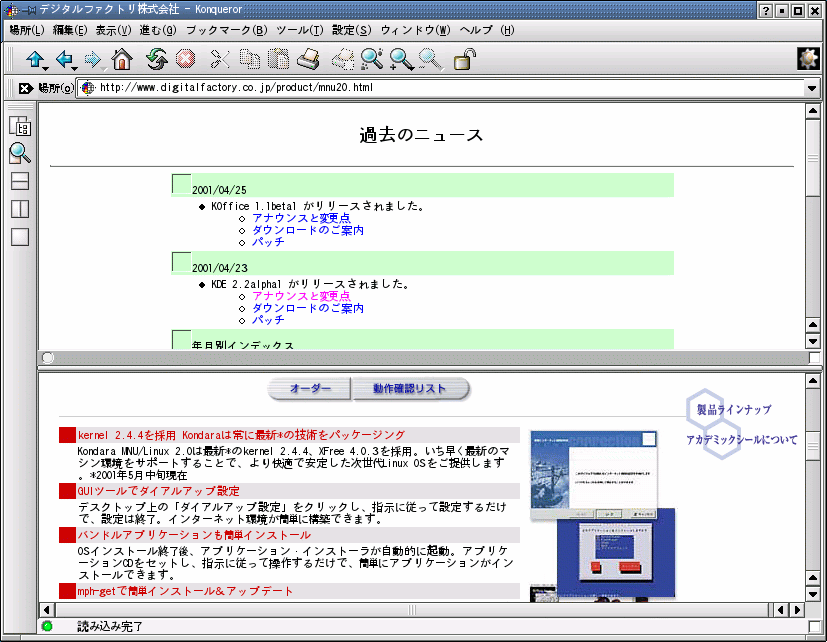The height and width of the screenshot is (642, 827).
Task: Click the 読み込み完了 status bar text
Action: [x=110, y=626]
